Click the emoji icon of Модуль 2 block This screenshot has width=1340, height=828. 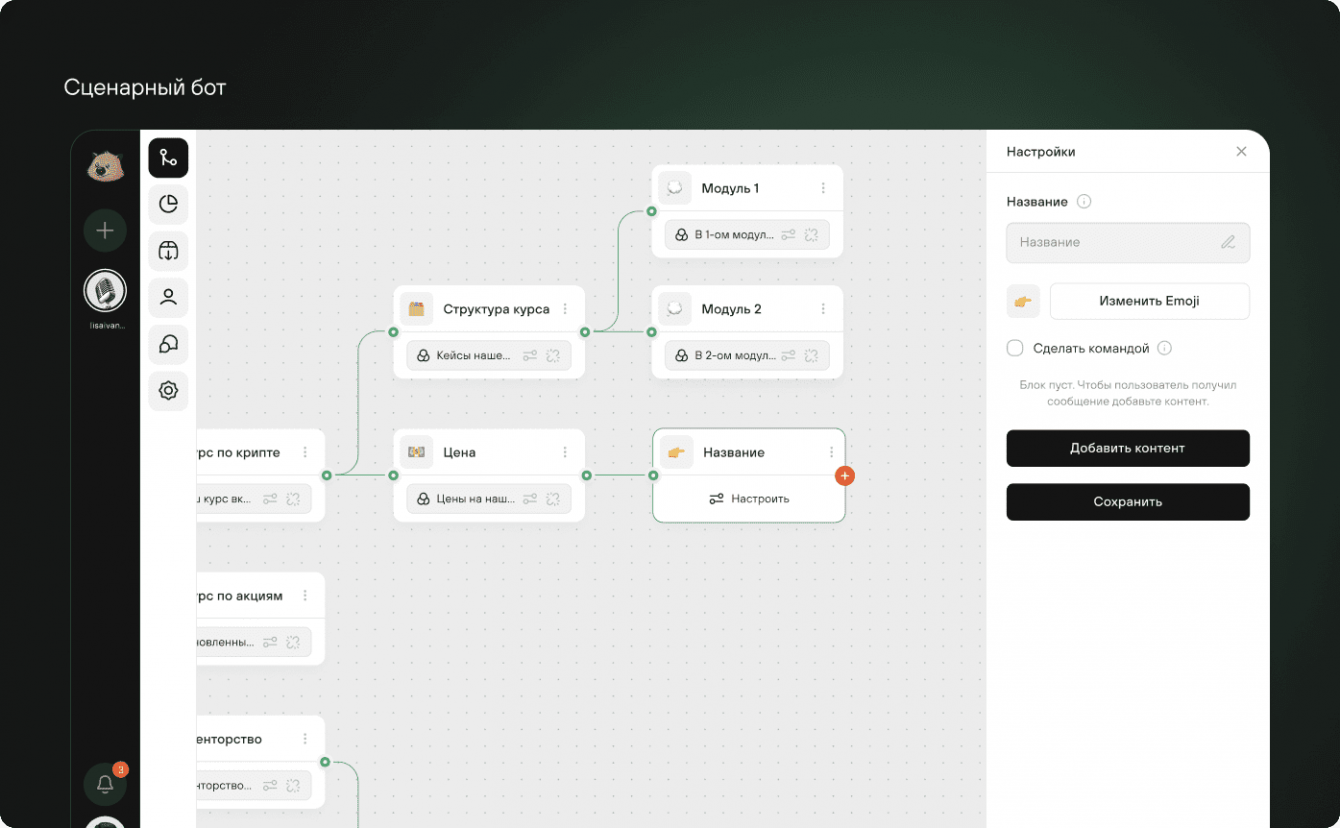(x=675, y=309)
